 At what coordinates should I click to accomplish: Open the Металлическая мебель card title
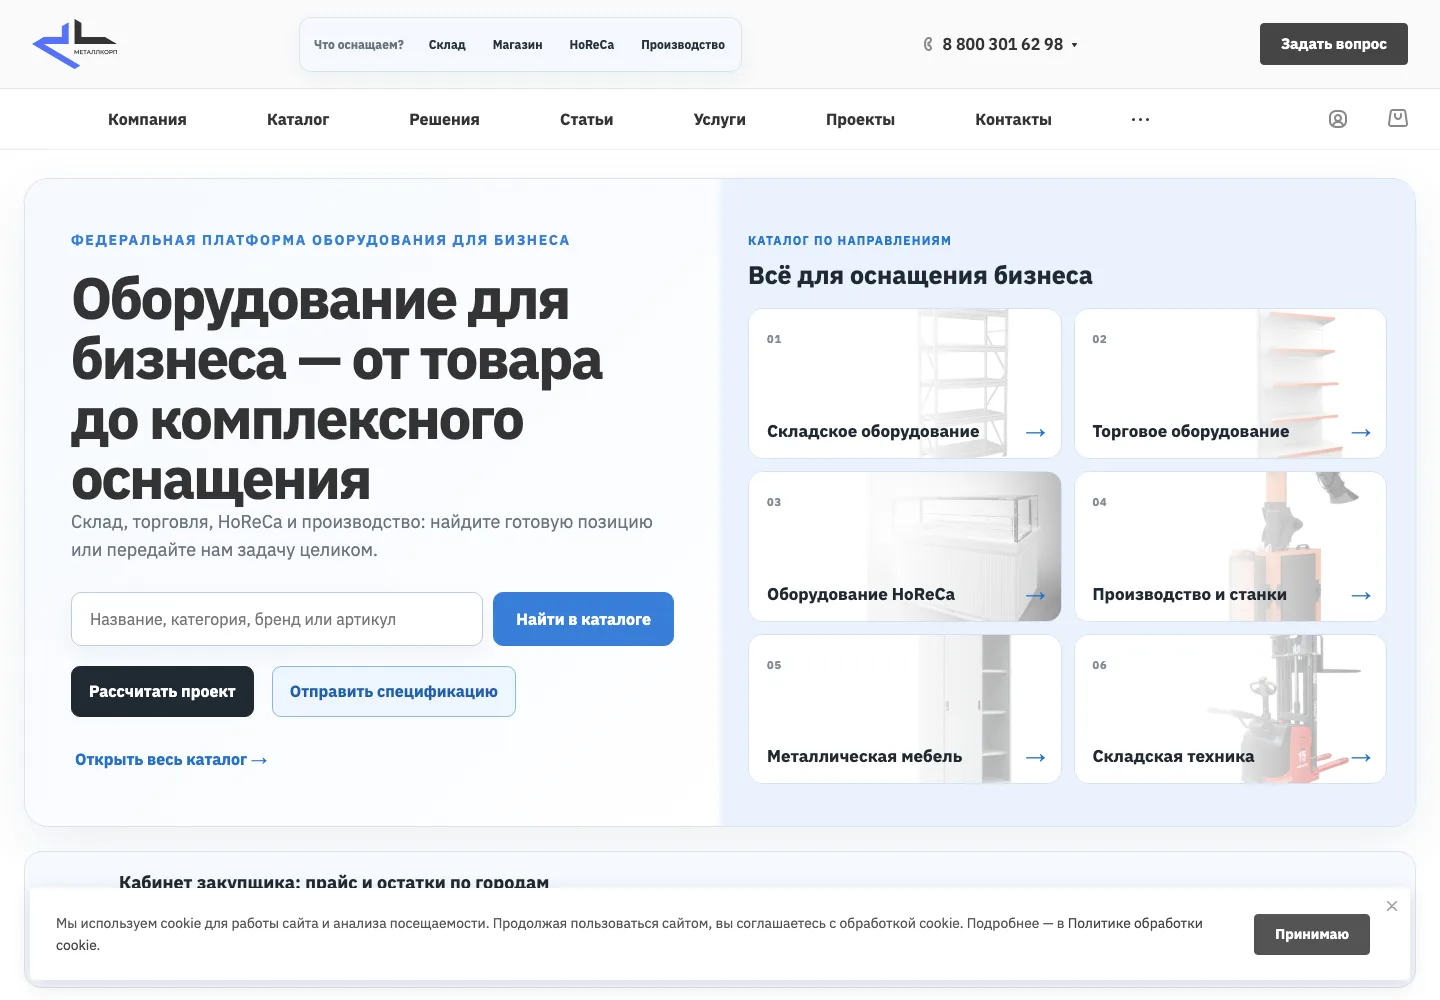pos(864,756)
